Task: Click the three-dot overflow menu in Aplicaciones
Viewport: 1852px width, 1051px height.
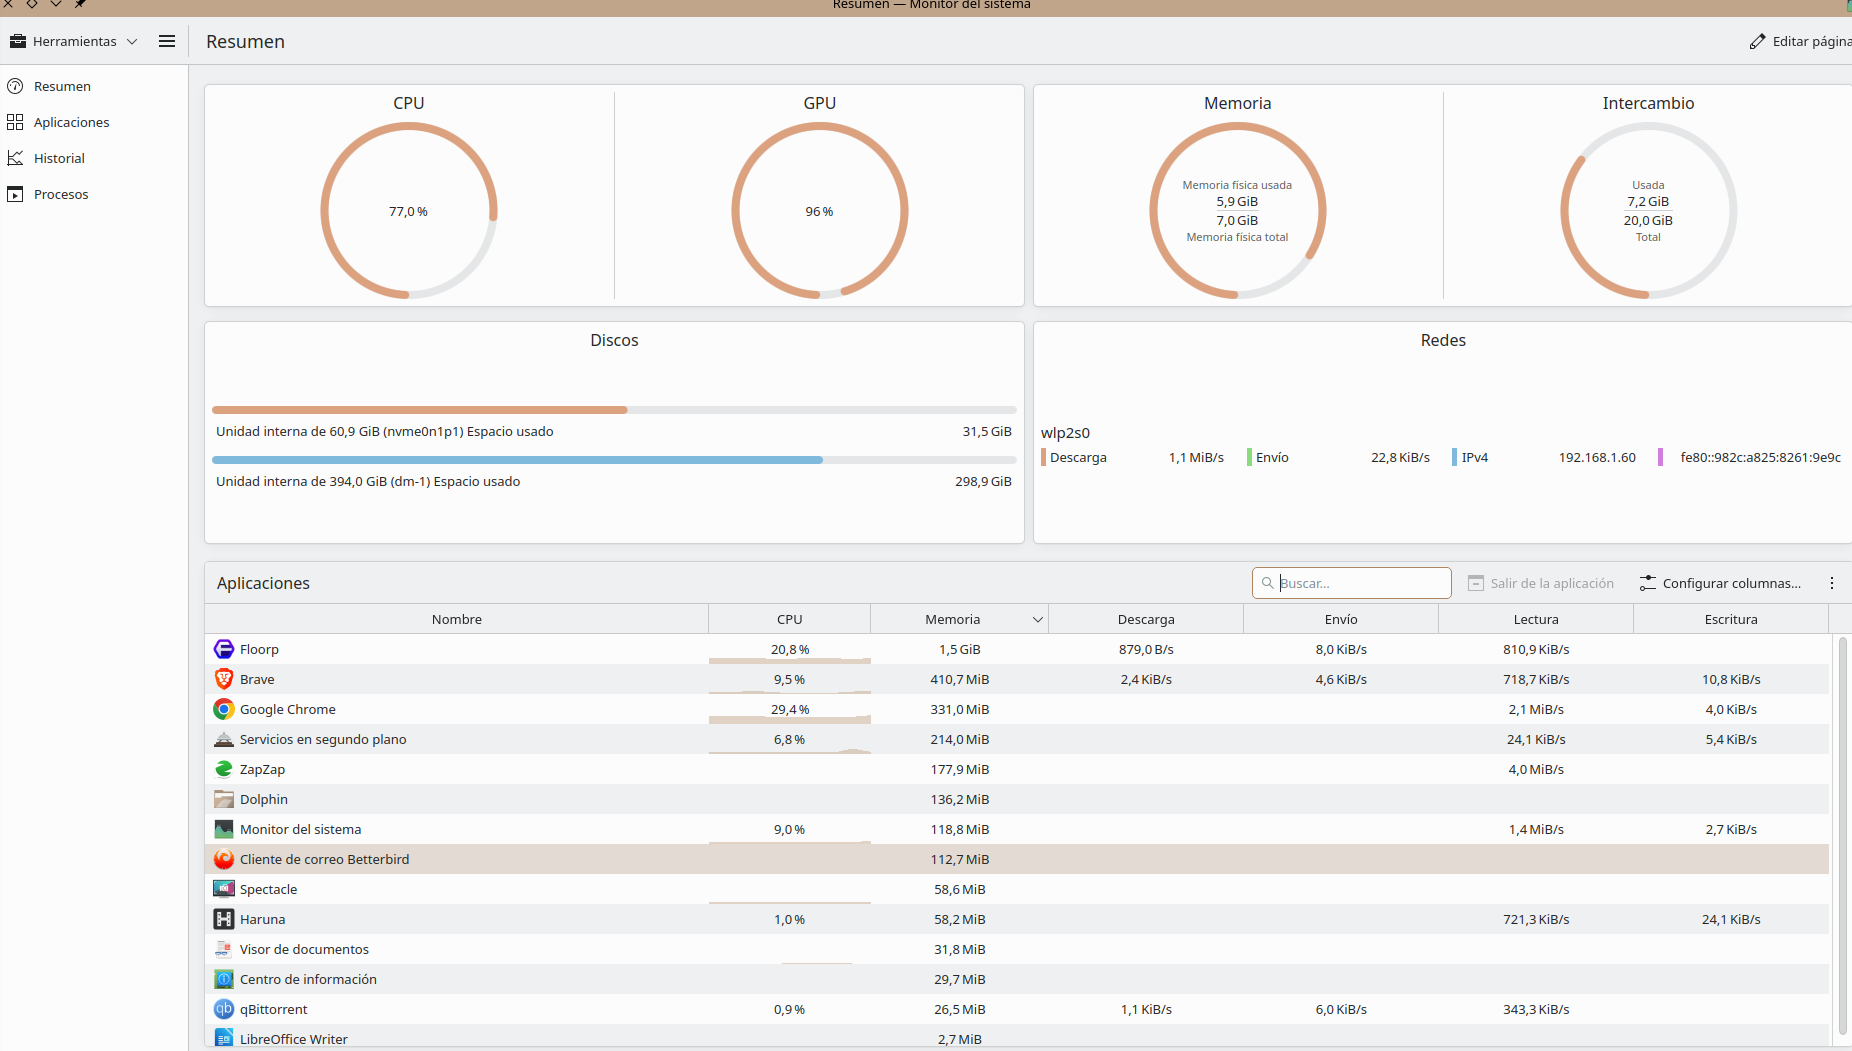Action: click(1831, 583)
